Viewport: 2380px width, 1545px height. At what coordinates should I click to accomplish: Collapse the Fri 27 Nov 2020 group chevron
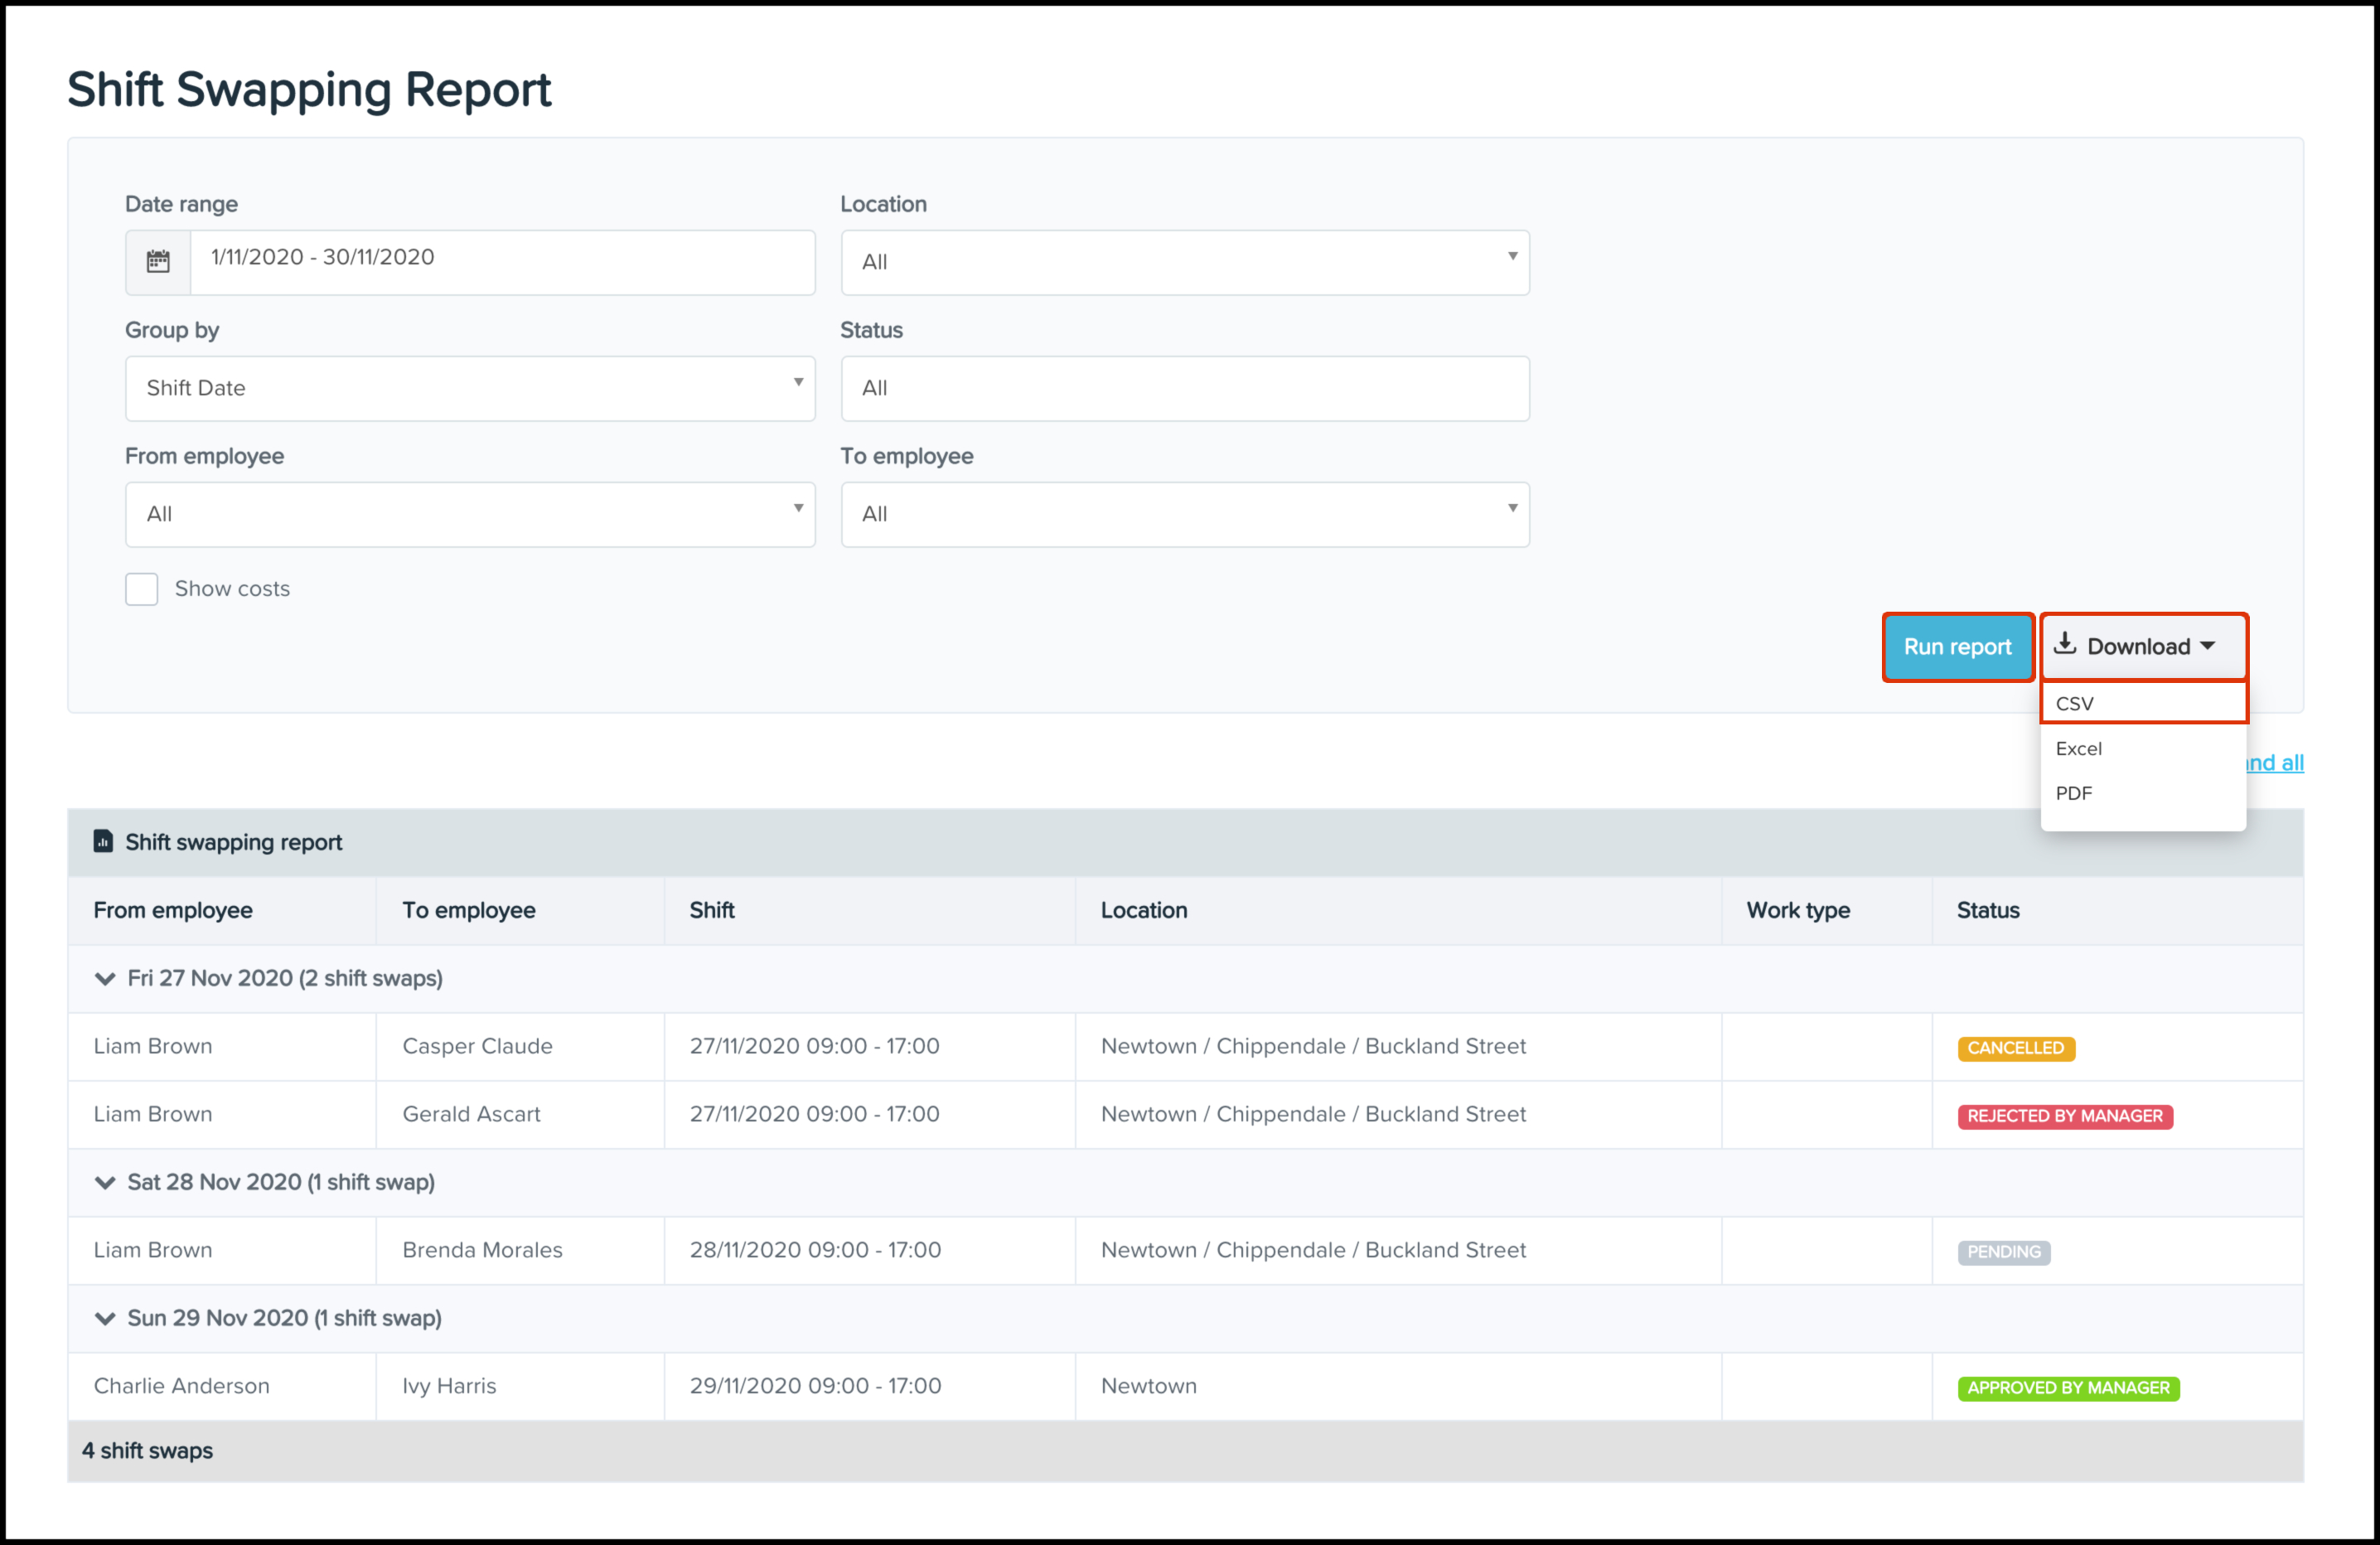[105, 978]
